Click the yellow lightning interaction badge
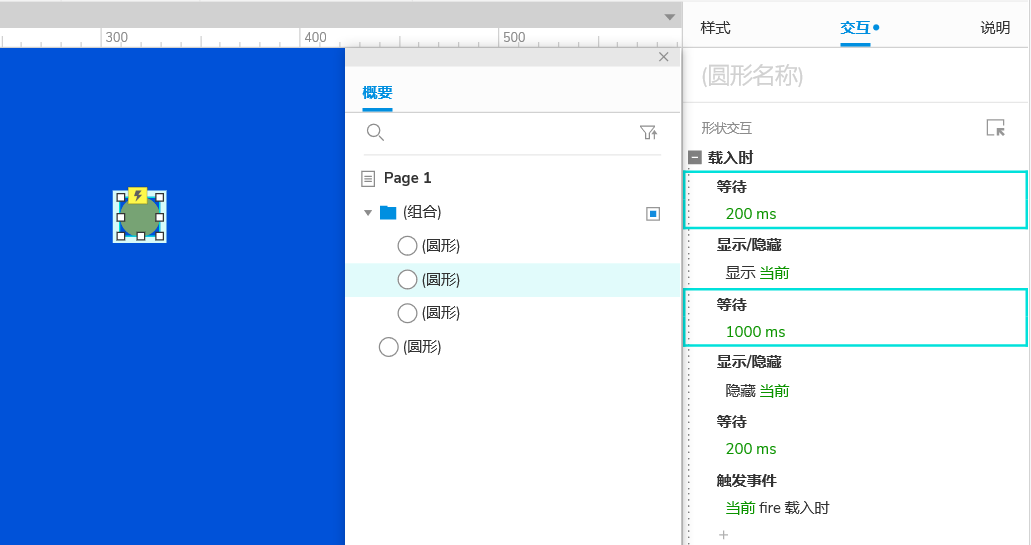The width and height of the screenshot is (1031, 545). pyautogui.click(x=137, y=195)
